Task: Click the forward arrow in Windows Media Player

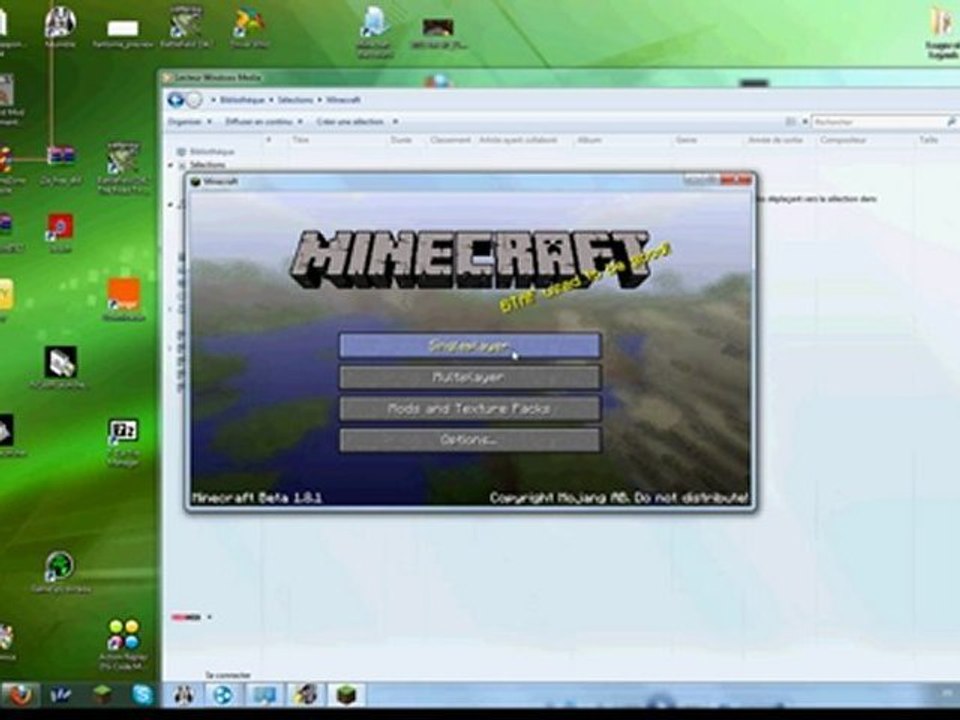Action: click(x=193, y=100)
